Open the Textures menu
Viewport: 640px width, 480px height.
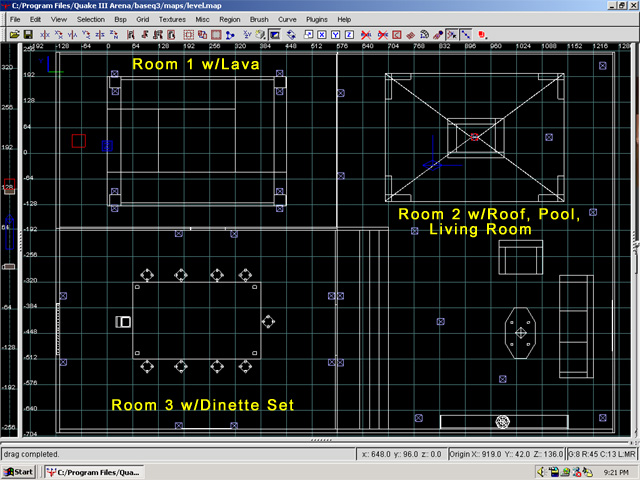pyautogui.click(x=172, y=19)
